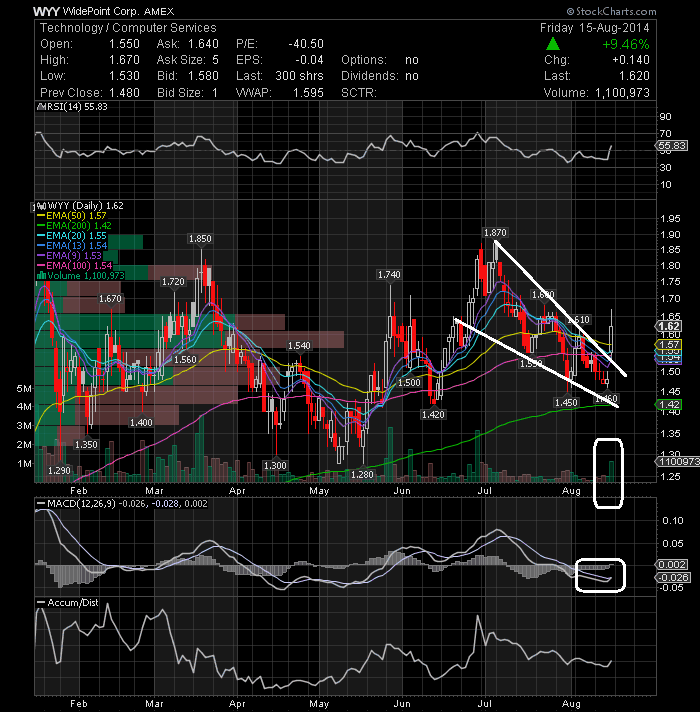Screen dimensions: 700x712
Task: Click the Dividends: no field
Action: click(380, 76)
